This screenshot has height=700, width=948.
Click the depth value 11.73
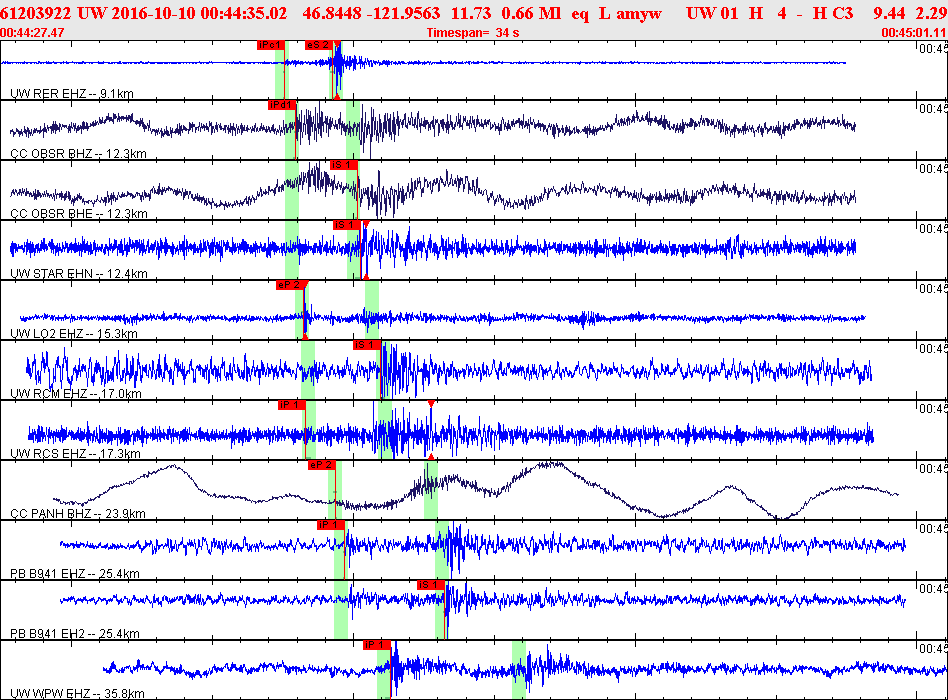click(470, 13)
